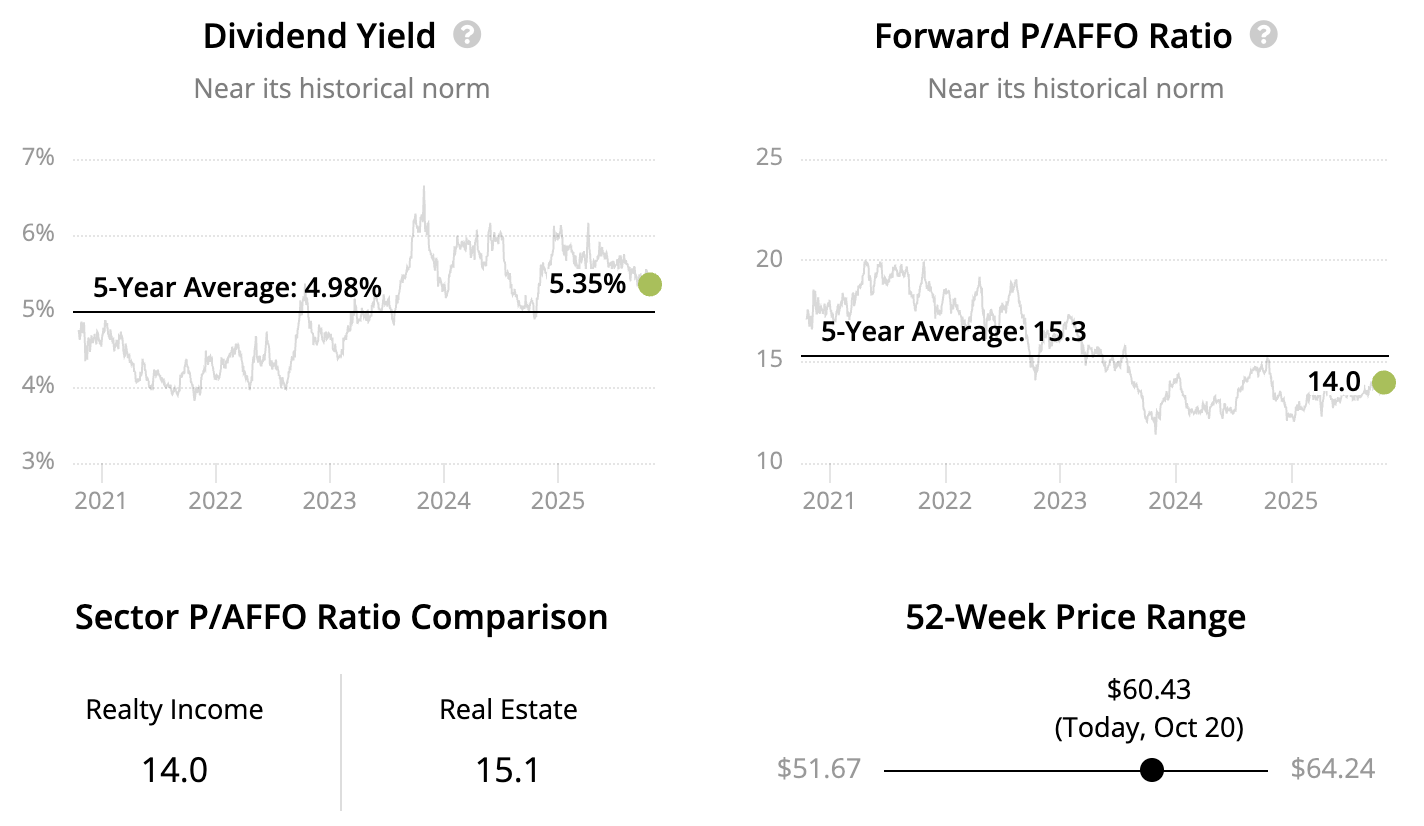Viewport: 1424px width, 826px height.
Task: Click the $64.24 52-week high price
Action: [1332, 769]
